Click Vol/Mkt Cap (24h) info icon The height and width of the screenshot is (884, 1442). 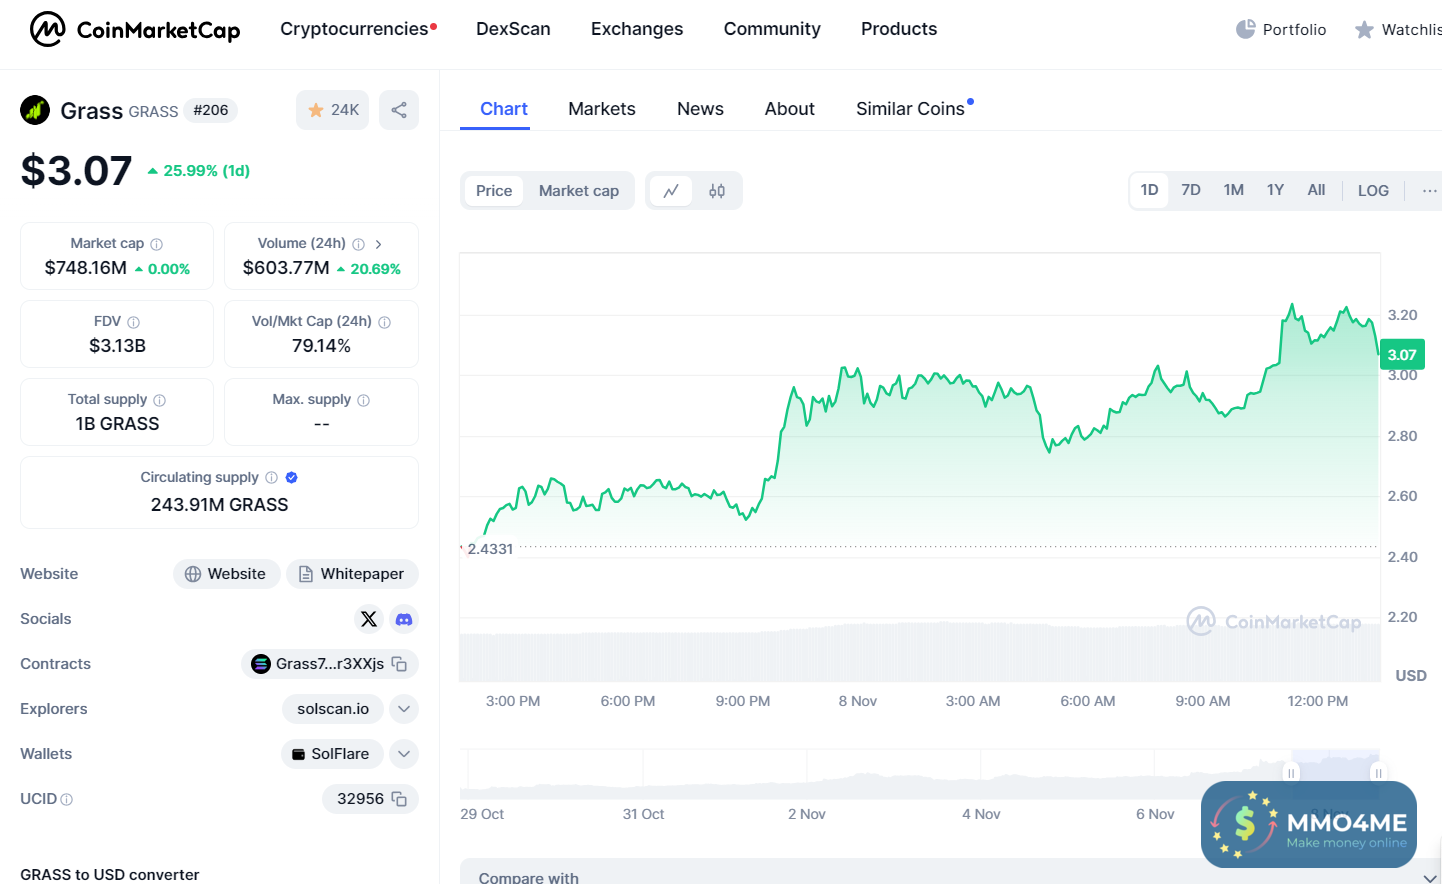pos(384,322)
